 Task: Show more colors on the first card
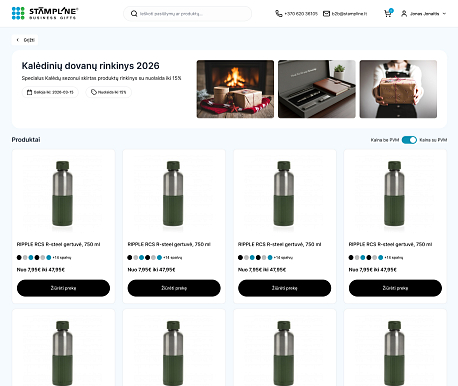pyautogui.click(x=62, y=258)
